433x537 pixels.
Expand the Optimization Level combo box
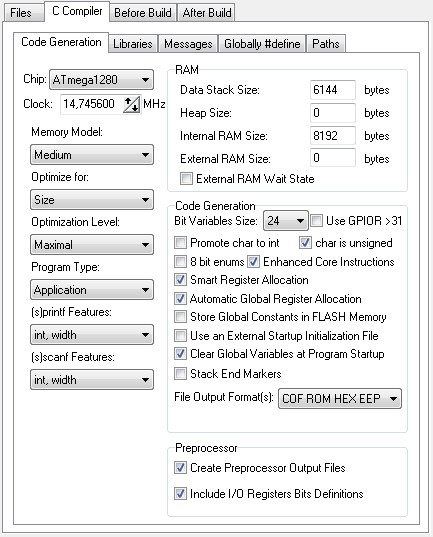coord(92,245)
